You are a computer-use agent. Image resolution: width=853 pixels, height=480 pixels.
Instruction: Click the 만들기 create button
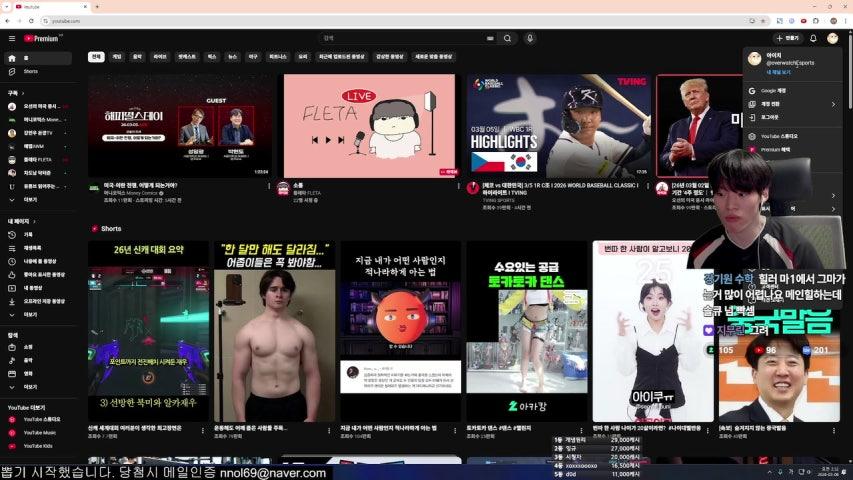point(788,39)
